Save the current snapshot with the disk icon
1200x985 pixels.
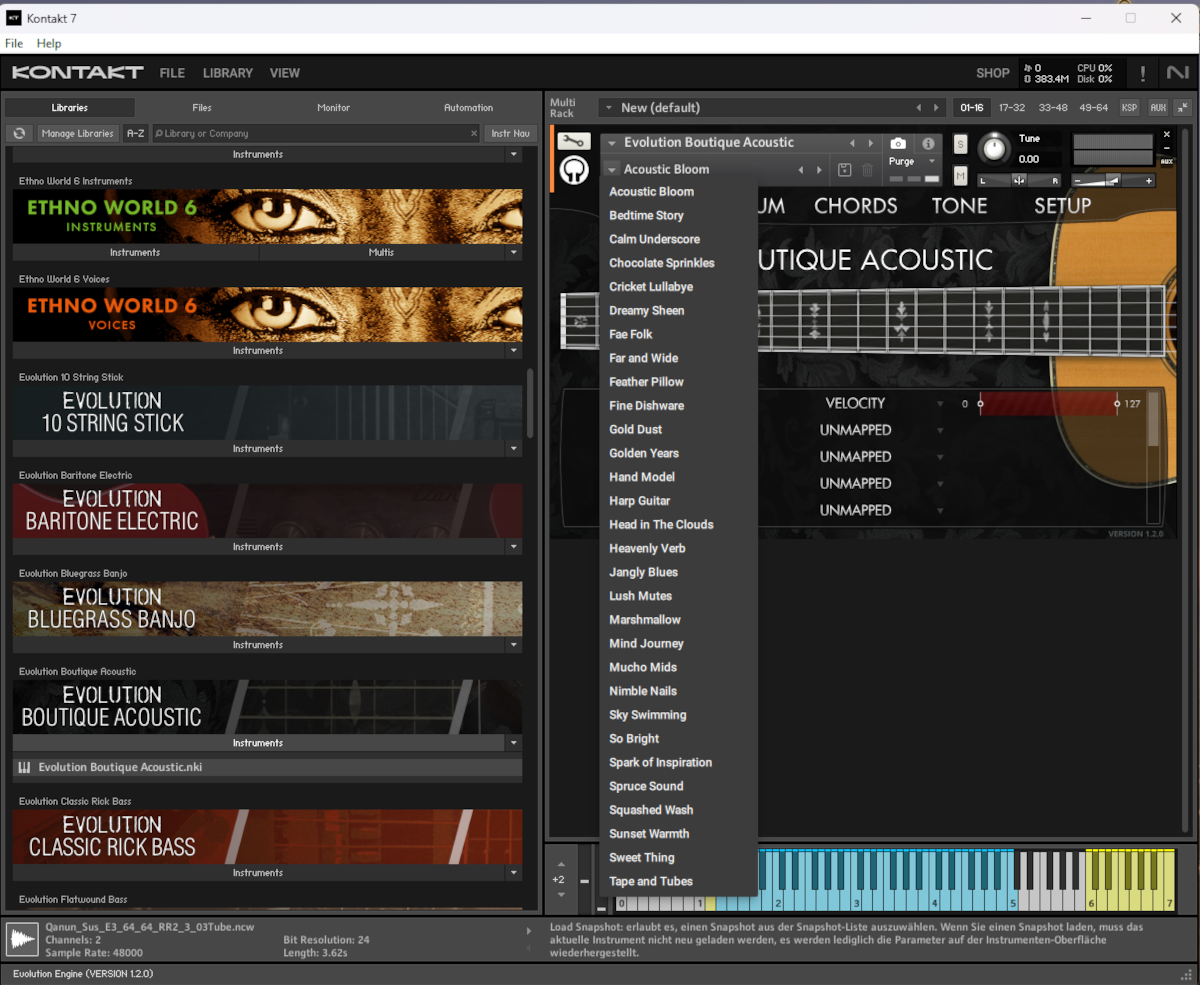845,170
